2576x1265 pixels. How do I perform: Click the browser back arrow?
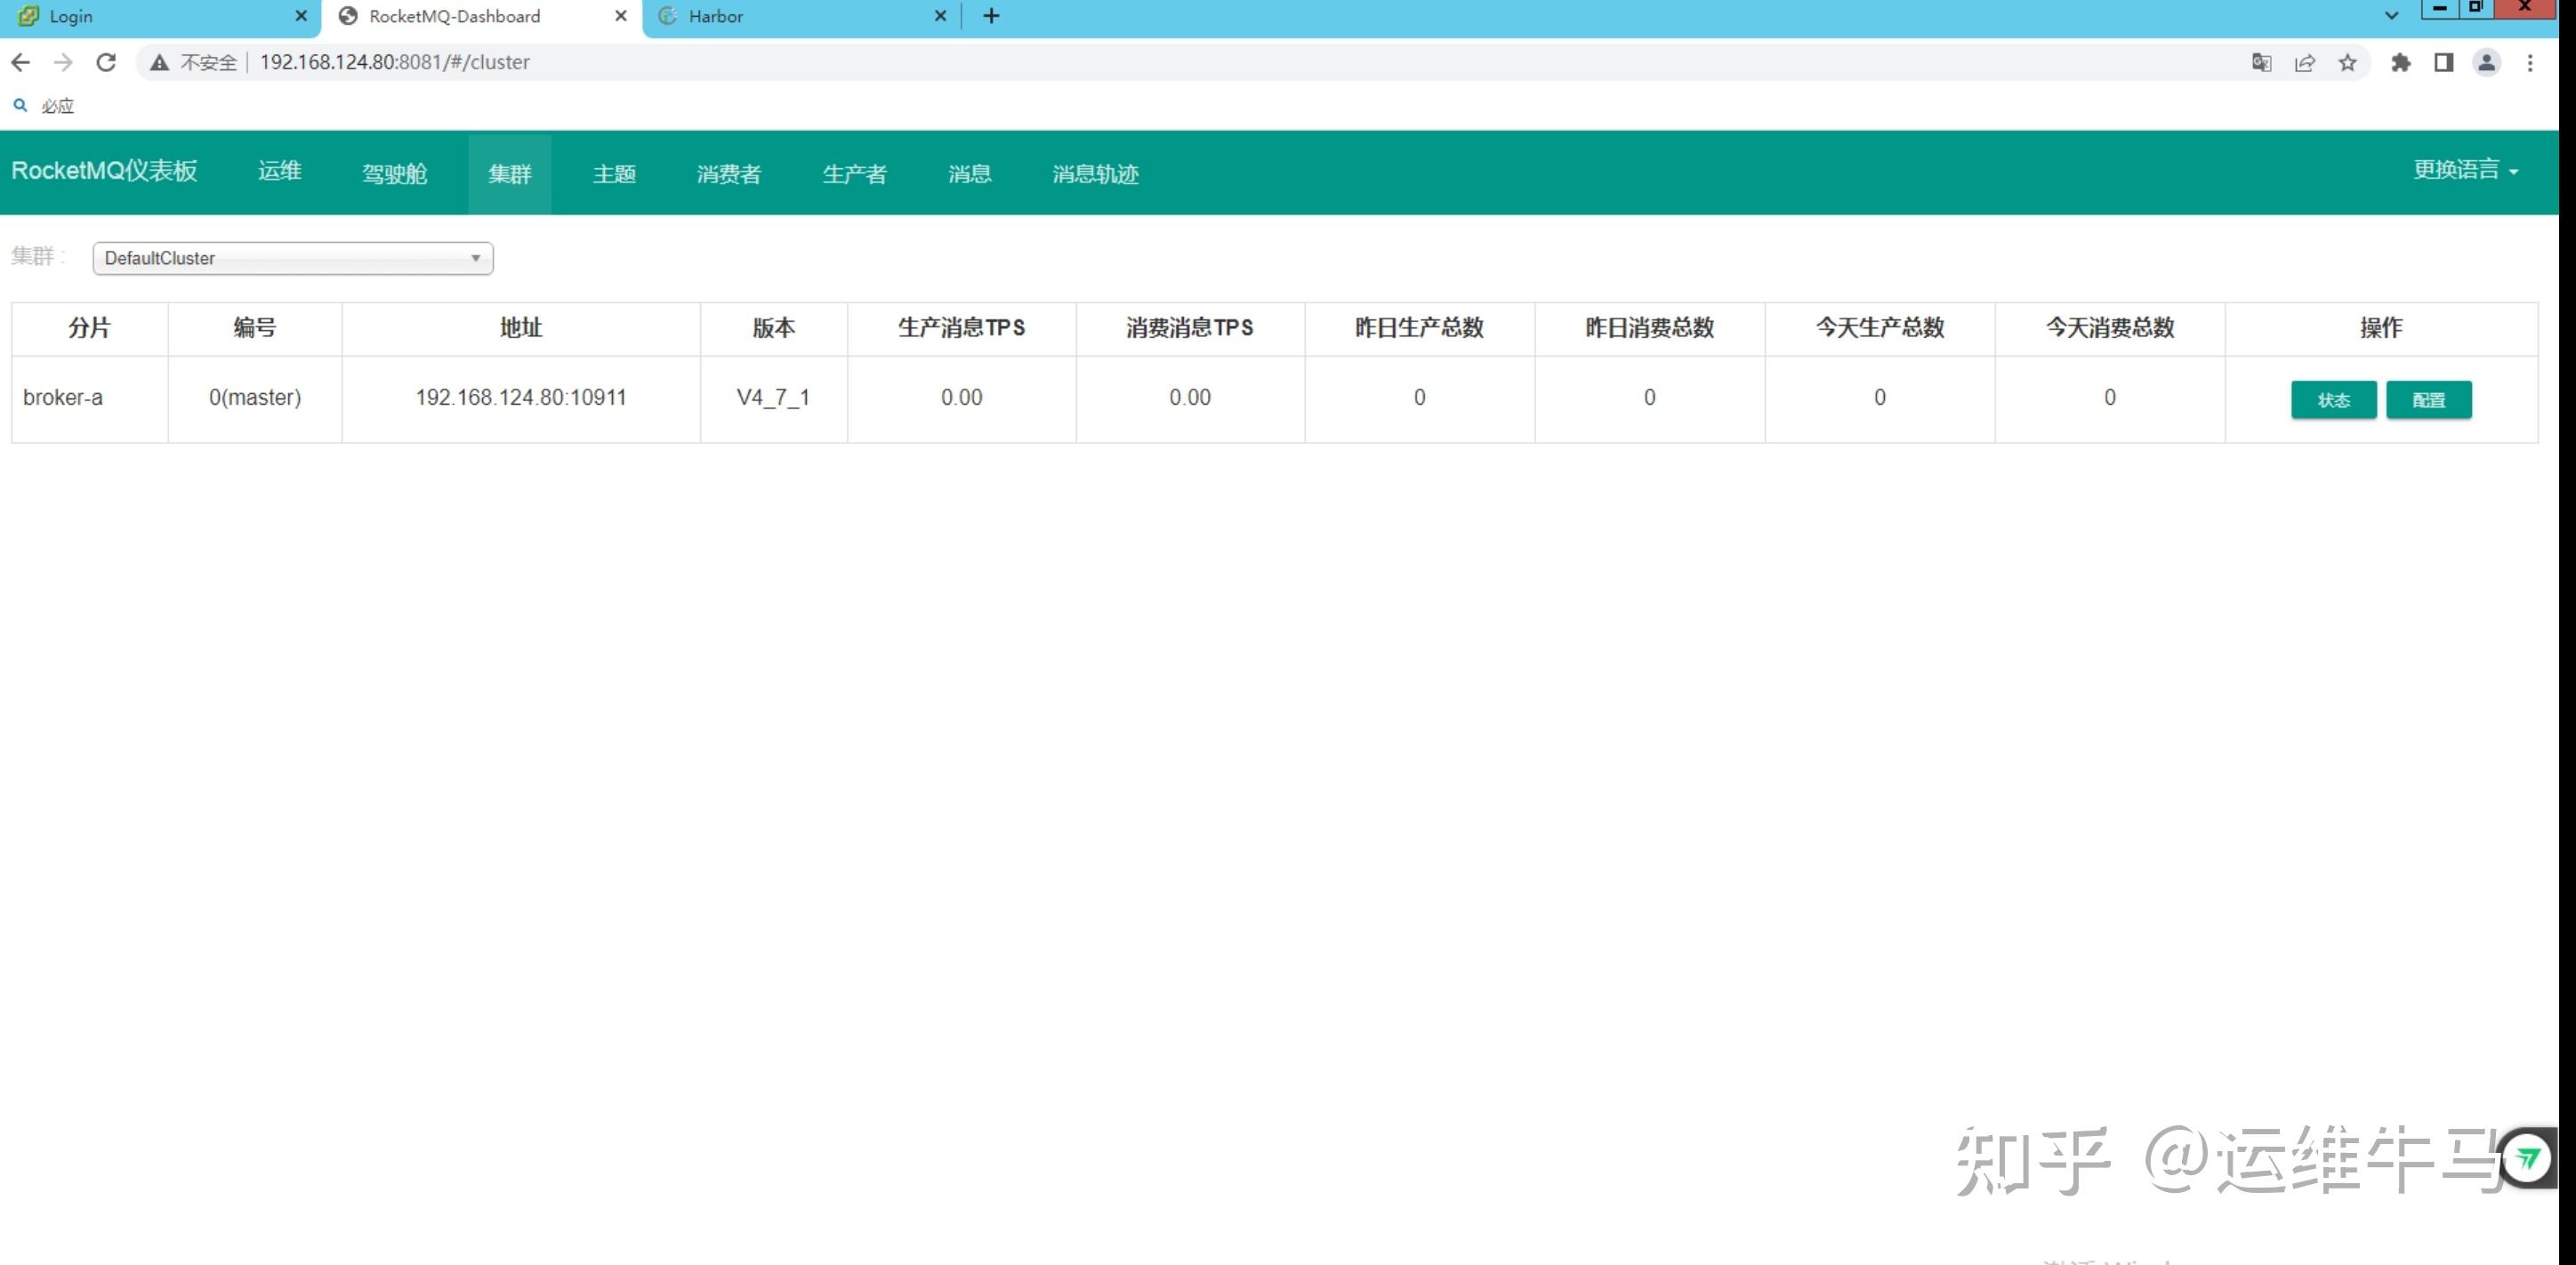(x=20, y=62)
